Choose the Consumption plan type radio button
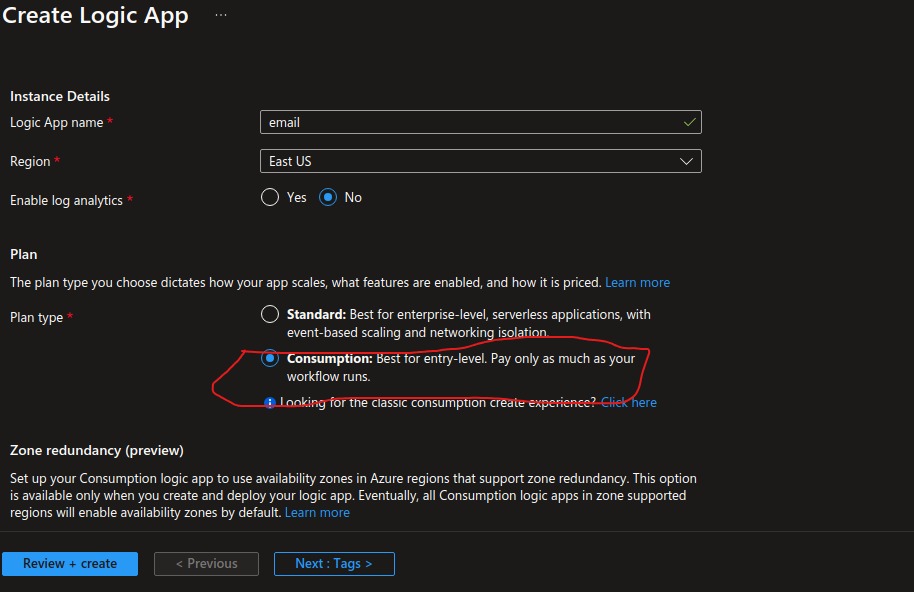Screen dimensions: 914x592 (270, 358)
